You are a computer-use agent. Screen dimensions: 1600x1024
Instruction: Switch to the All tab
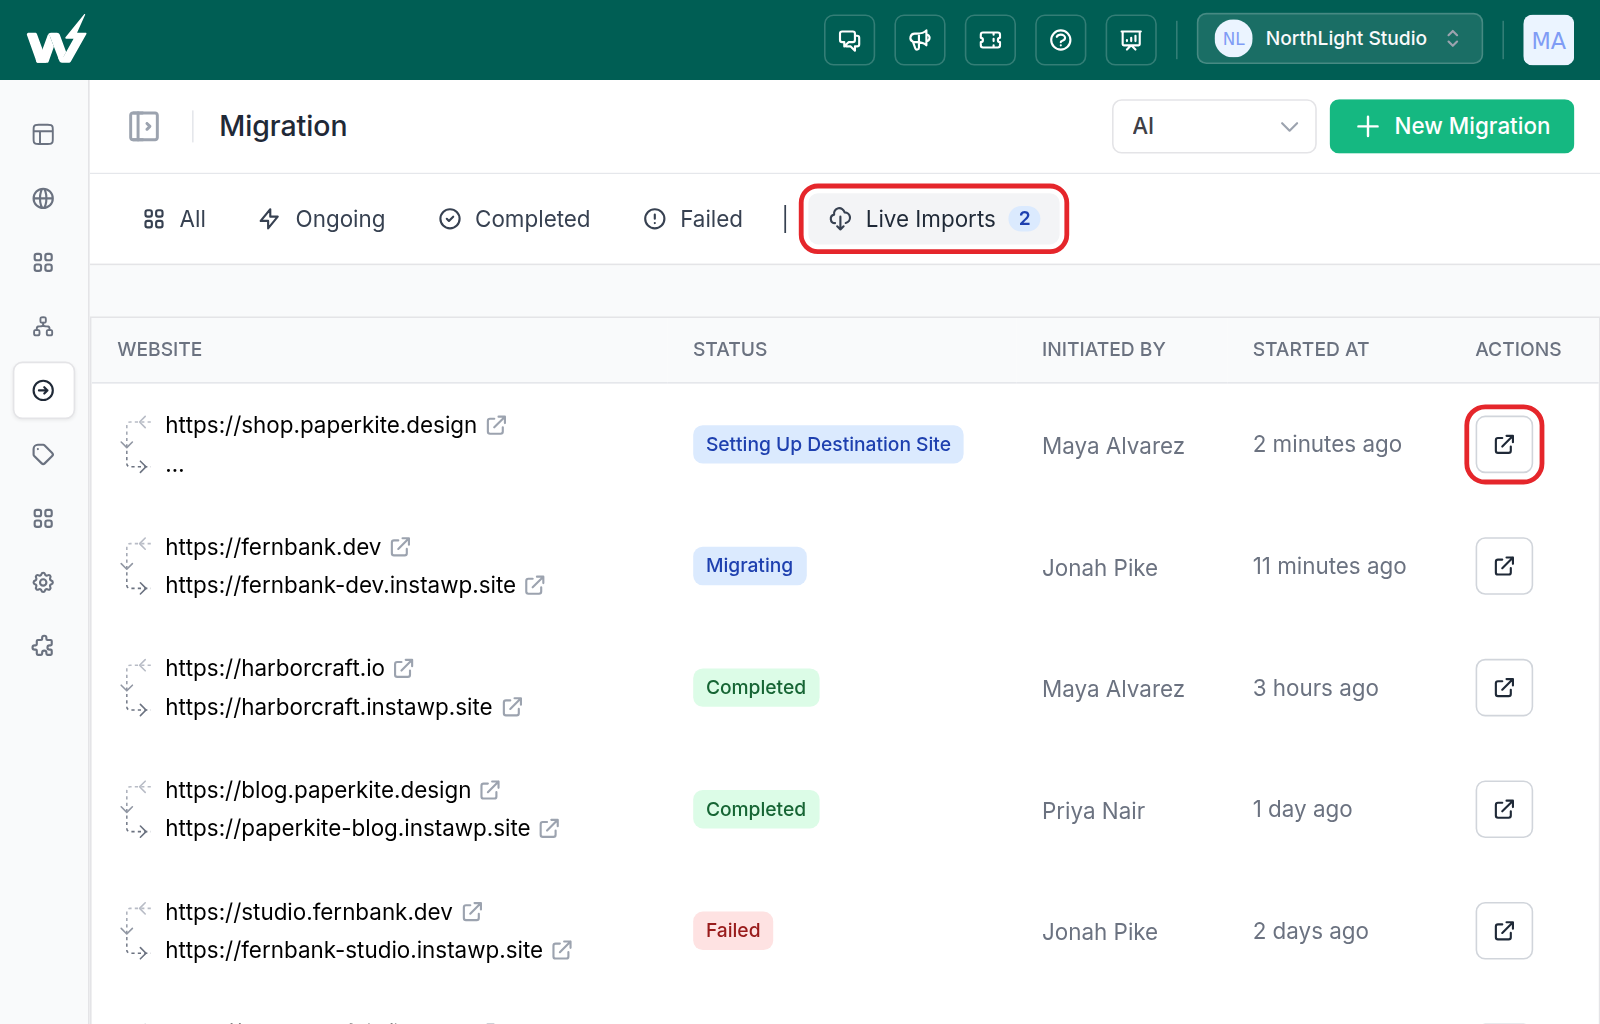(x=174, y=219)
